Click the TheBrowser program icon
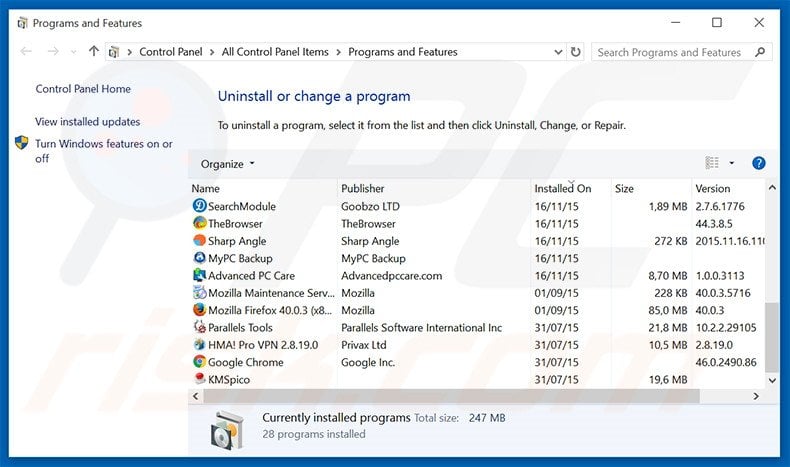The width and height of the screenshot is (790, 467). click(200, 223)
